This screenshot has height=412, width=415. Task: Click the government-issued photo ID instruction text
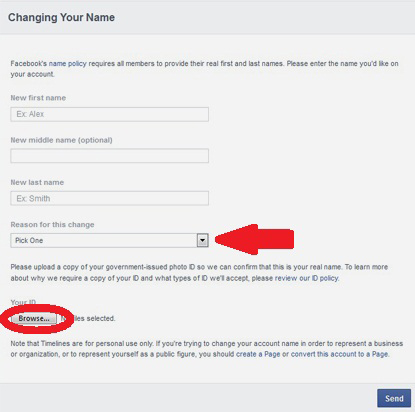199,273
